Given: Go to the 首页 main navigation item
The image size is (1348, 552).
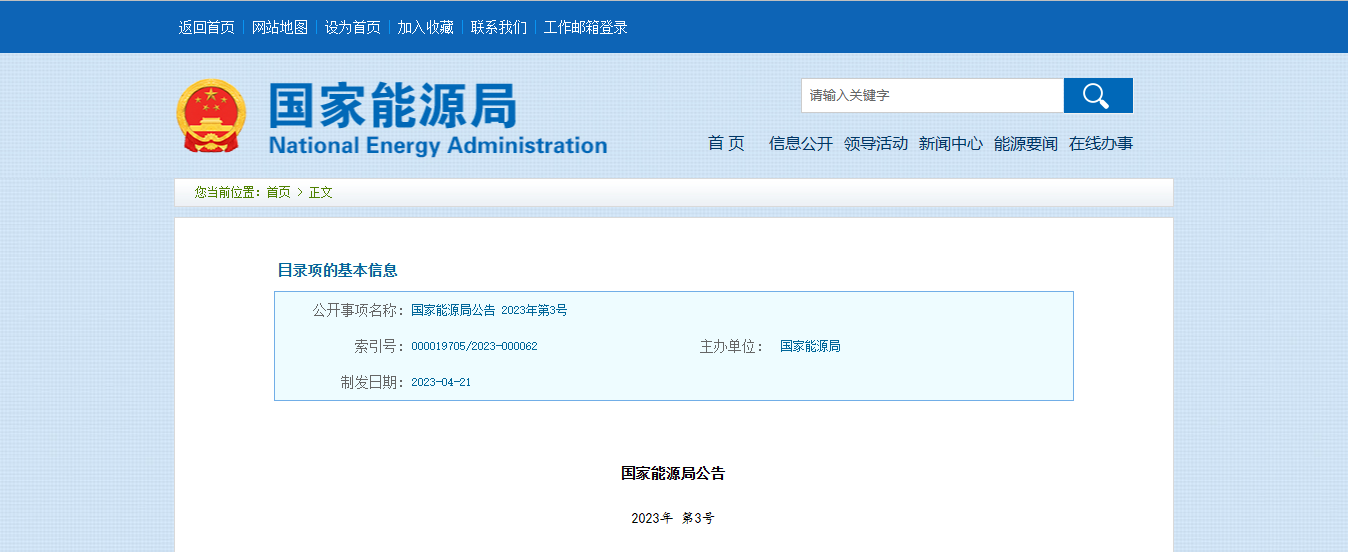Looking at the screenshot, I should 726,144.
